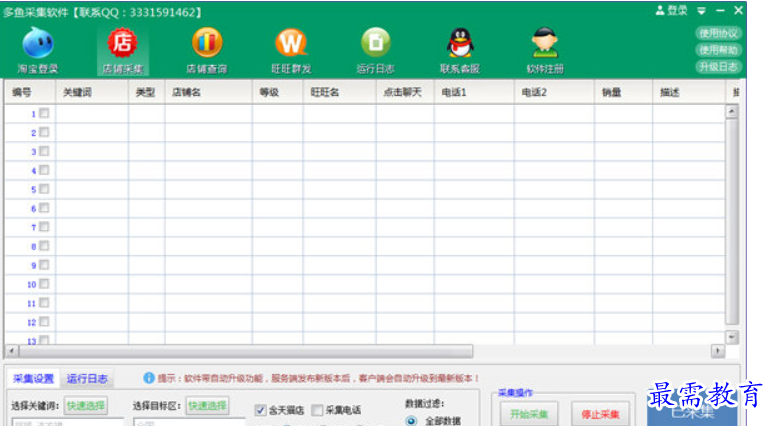The height and width of the screenshot is (426, 771).
Task: Tick the checkbox in row 11
Action: tap(44, 303)
